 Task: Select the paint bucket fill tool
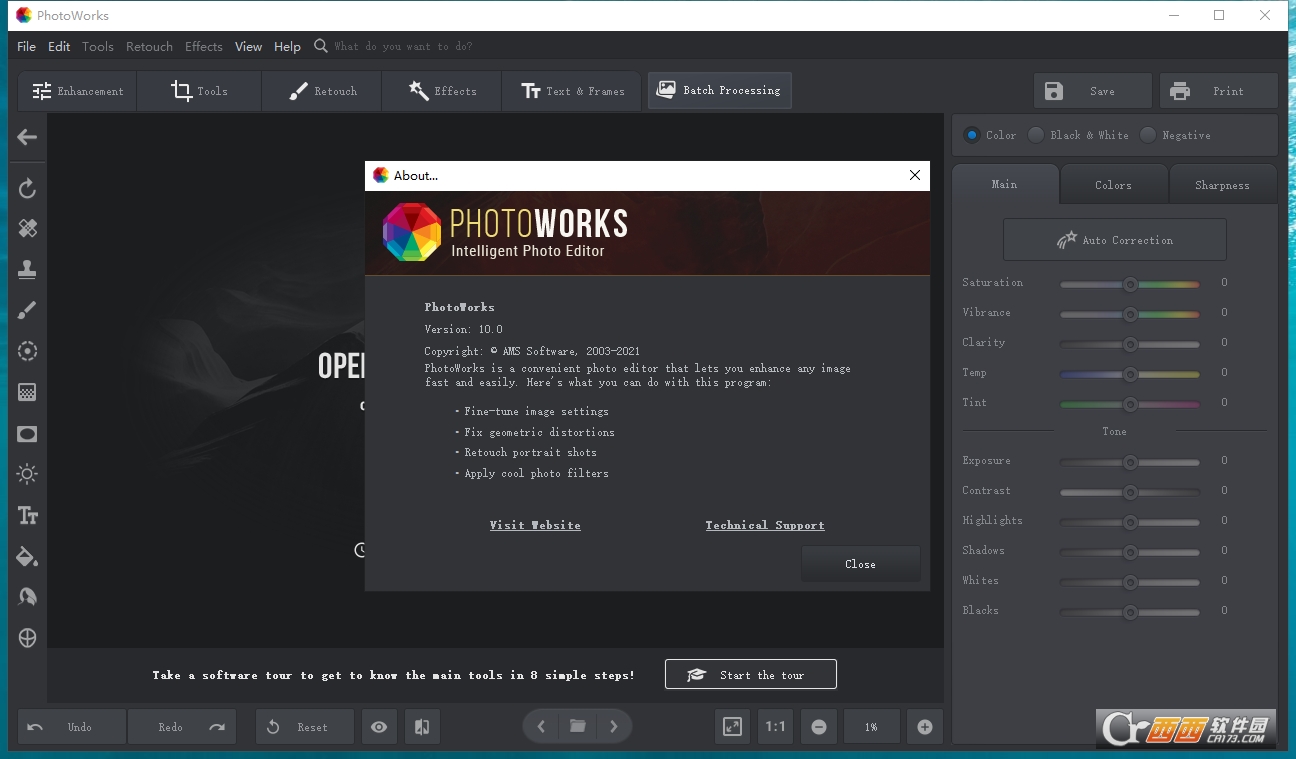coord(27,556)
